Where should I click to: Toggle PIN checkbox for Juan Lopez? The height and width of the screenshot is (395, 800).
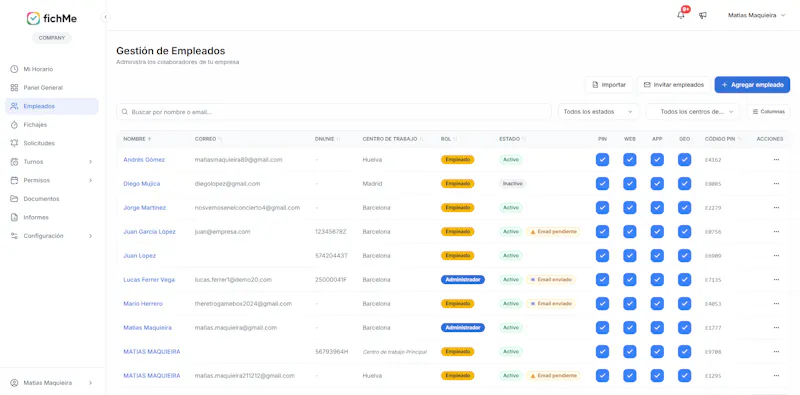[x=603, y=256]
